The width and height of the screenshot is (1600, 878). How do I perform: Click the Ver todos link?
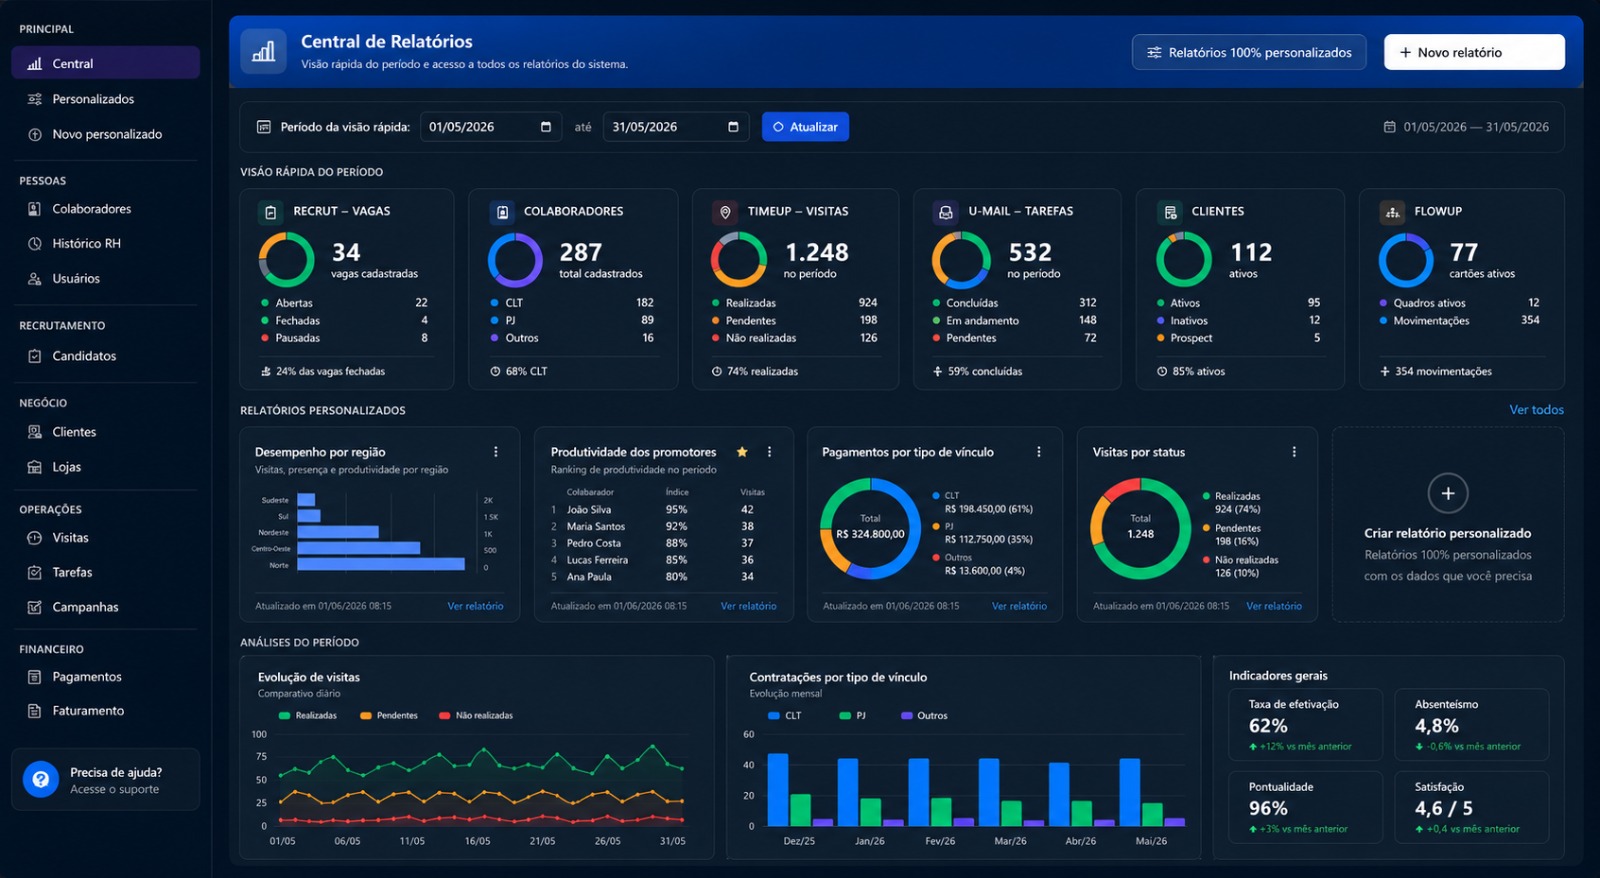pos(1536,410)
